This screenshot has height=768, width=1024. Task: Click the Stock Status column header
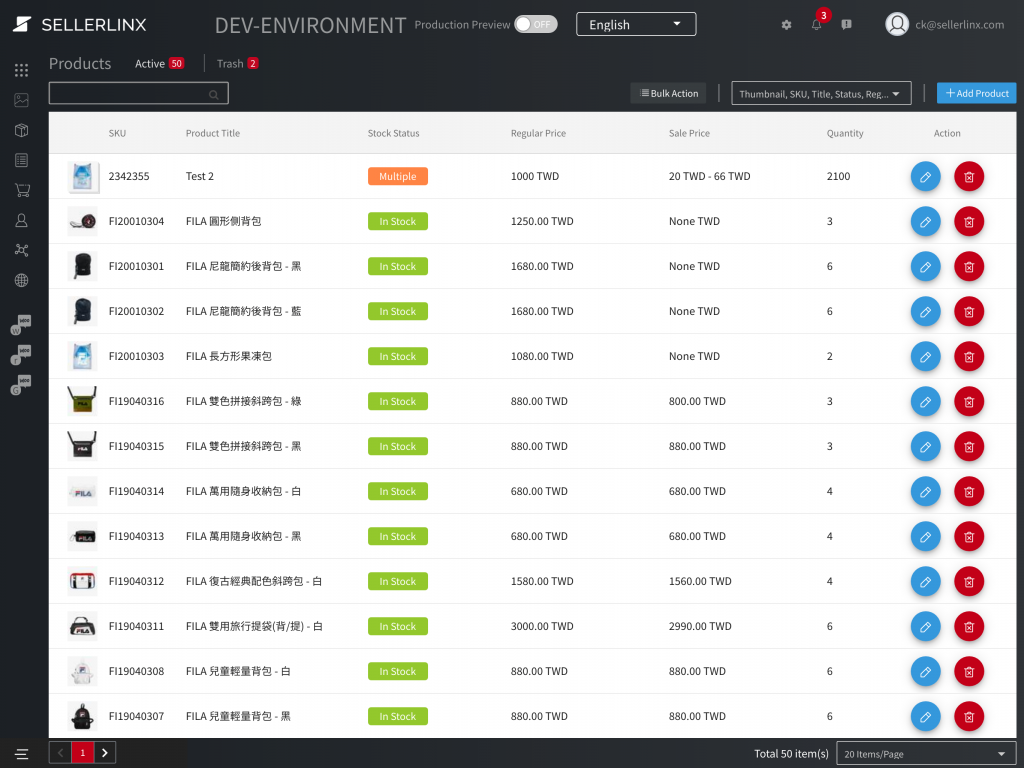pyautogui.click(x=393, y=133)
